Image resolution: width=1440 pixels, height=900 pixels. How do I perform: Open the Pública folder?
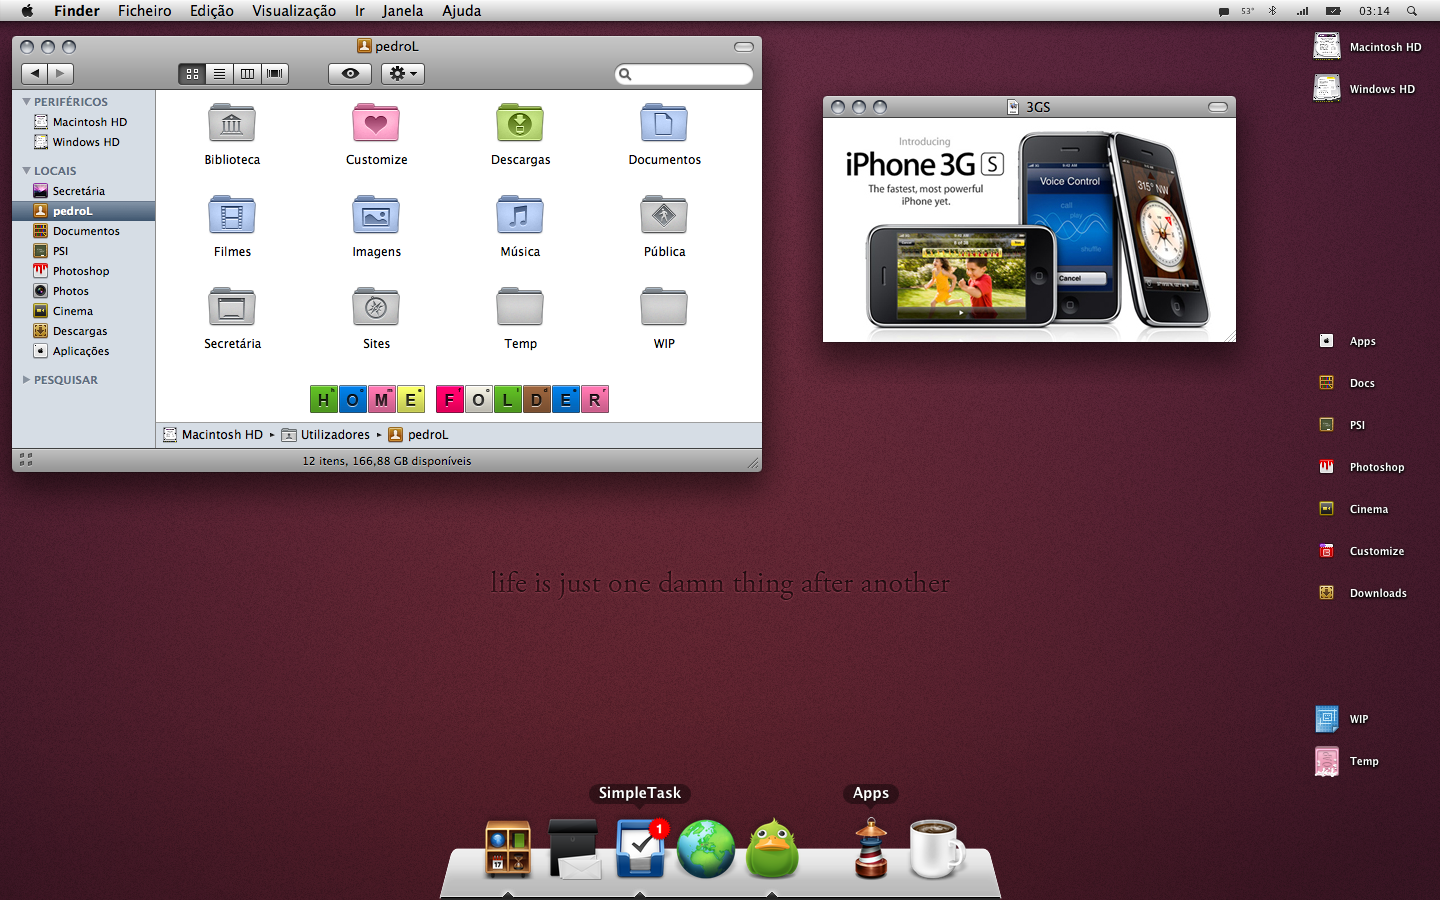point(664,216)
